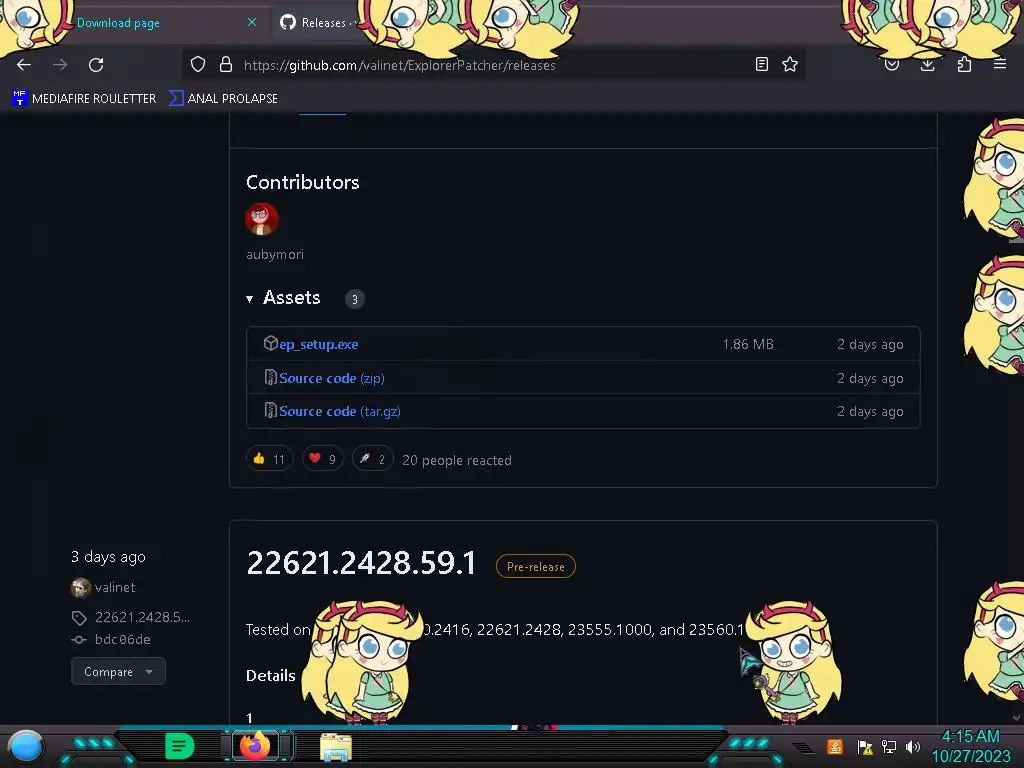Image resolution: width=1024 pixels, height=768 pixels.
Task: Click the site security padlock icon
Action: pos(226,64)
